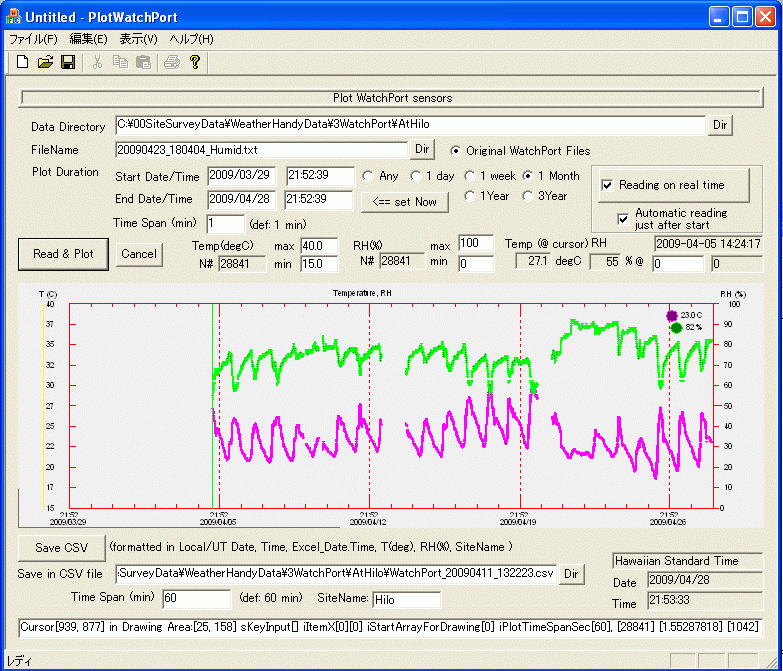Open the 表示(V) menu
The height and width of the screenshot is (671, 783).
coord(138,39)
